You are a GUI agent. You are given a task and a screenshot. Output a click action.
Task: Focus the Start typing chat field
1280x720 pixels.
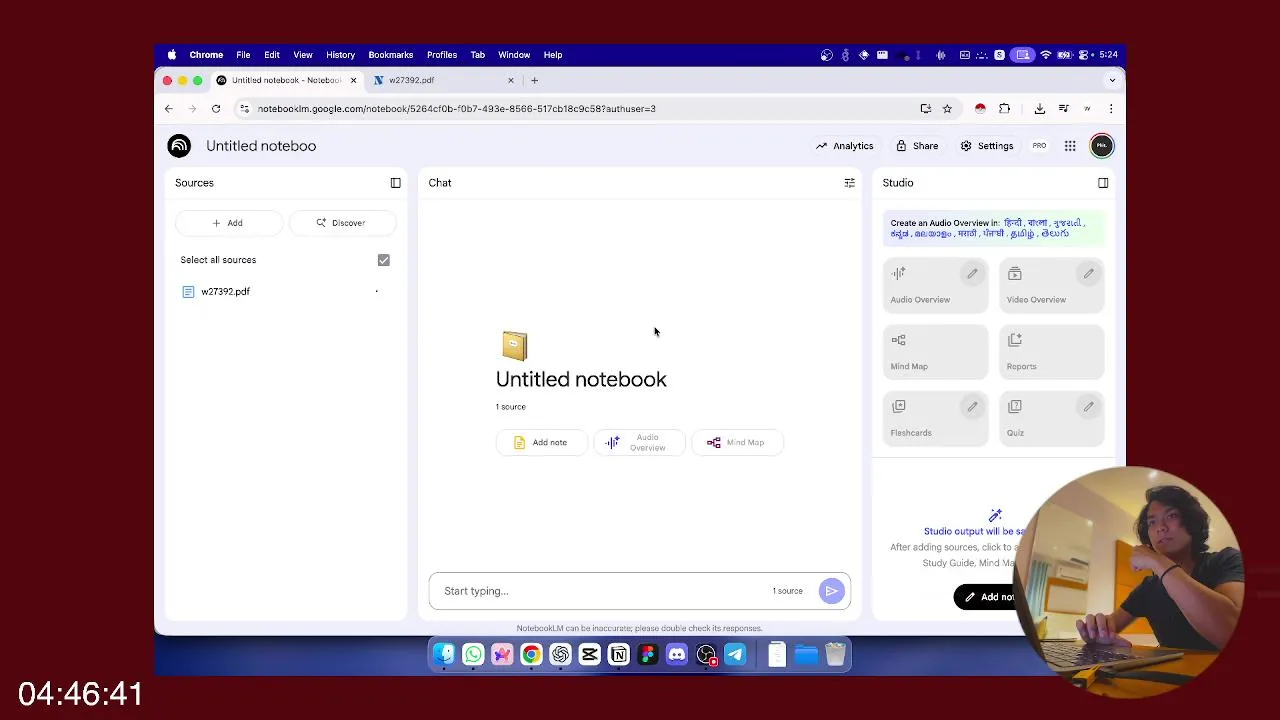pos(600,591)
